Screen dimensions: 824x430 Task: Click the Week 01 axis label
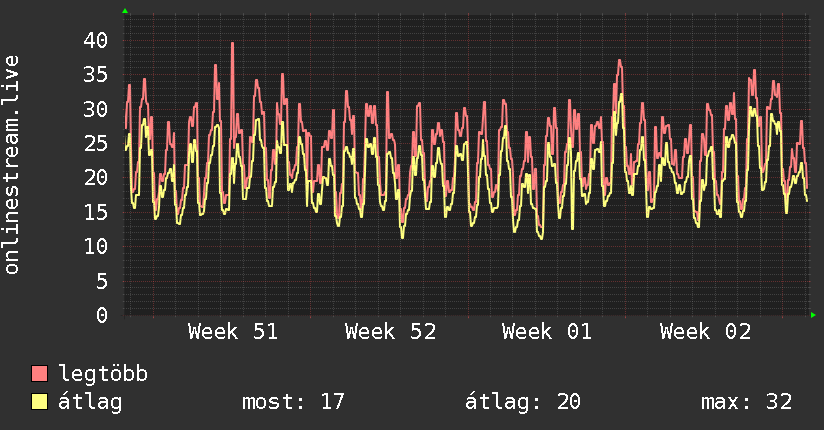(547, 332)
